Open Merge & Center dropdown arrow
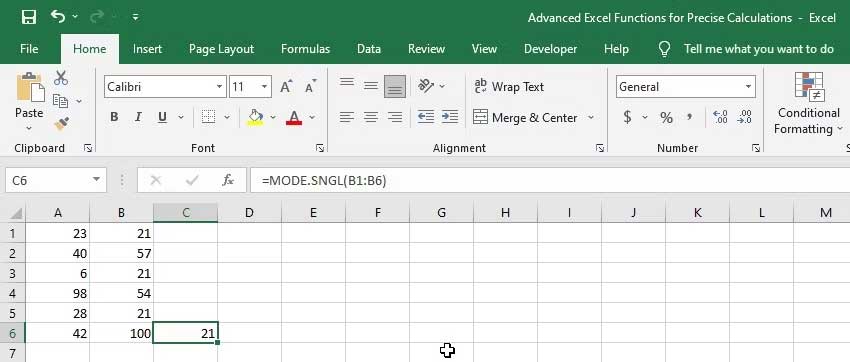 click(x=591, y=118)
